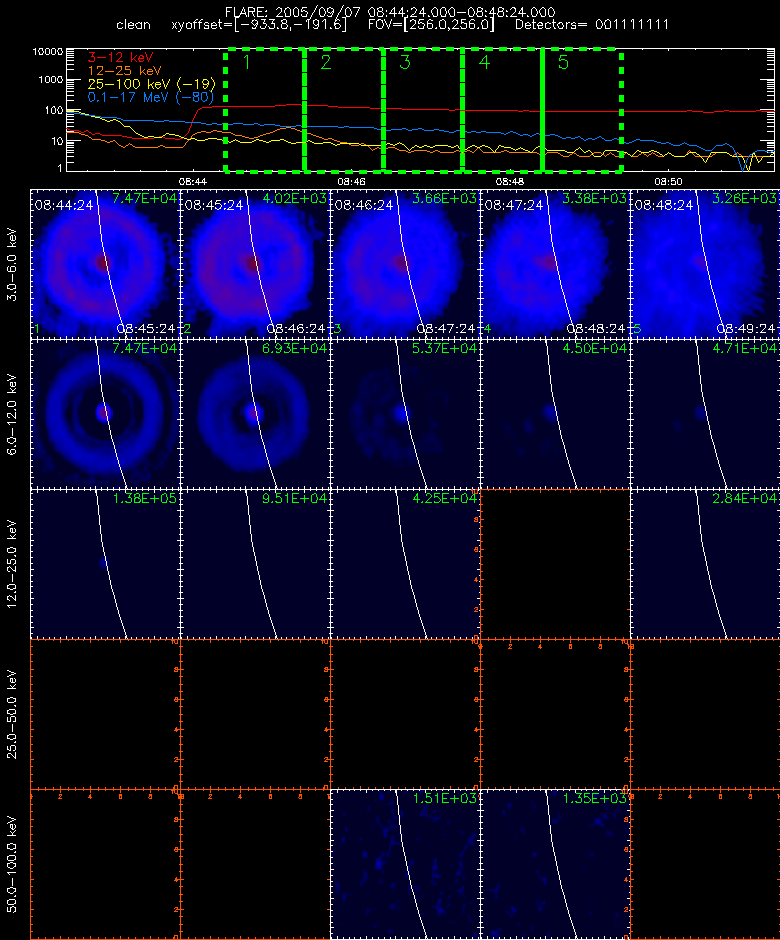780x940 pixels.
Task: Click the FLARE date and time title
Action: (390, 12)
